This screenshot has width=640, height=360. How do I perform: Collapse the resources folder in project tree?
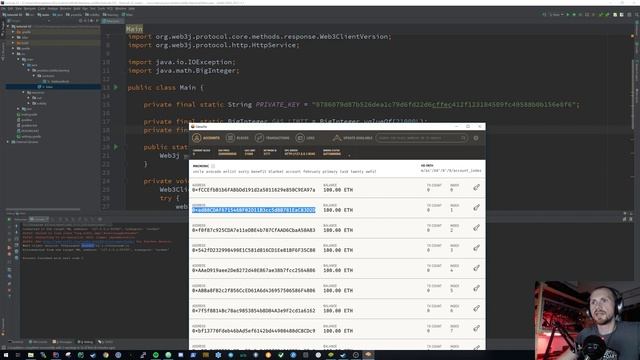[x=24, y=92]
